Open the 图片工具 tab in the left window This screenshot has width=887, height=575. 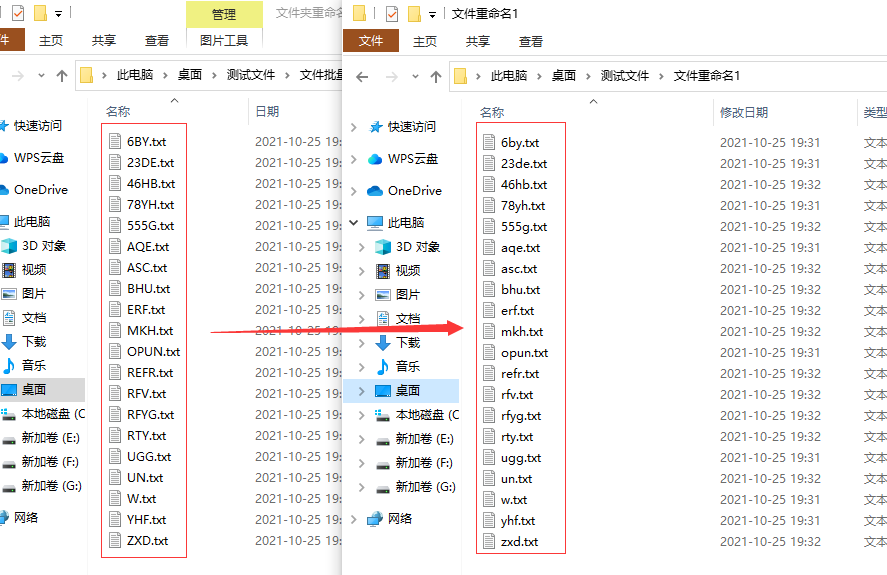click(224, 40)
